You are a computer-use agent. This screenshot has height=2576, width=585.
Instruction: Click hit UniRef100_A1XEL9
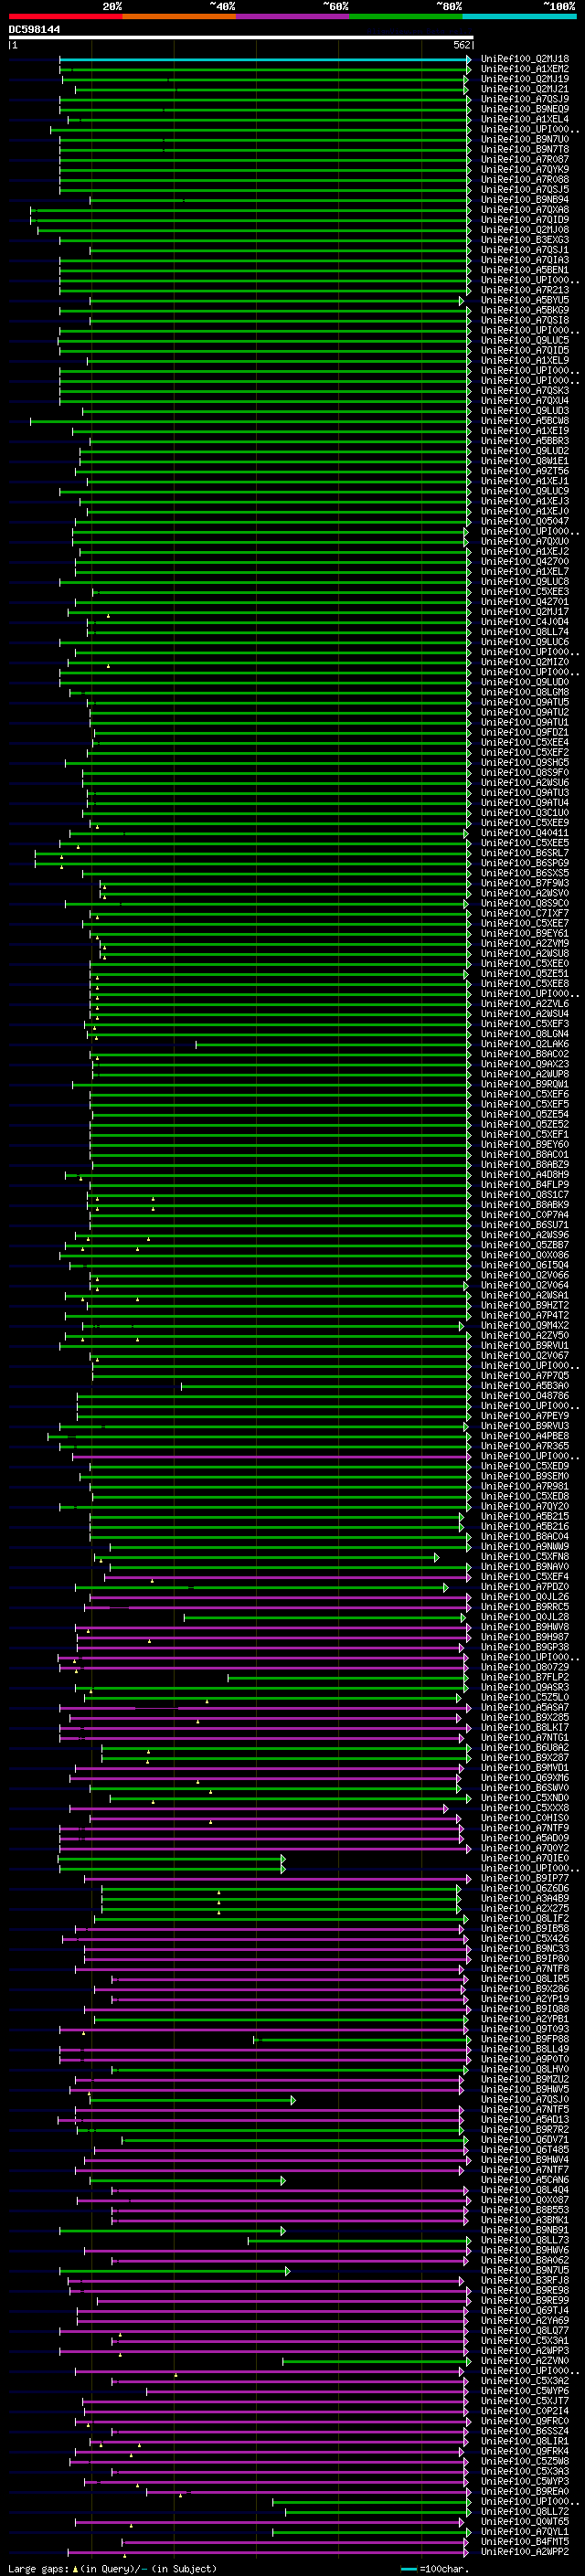[525, 360]
